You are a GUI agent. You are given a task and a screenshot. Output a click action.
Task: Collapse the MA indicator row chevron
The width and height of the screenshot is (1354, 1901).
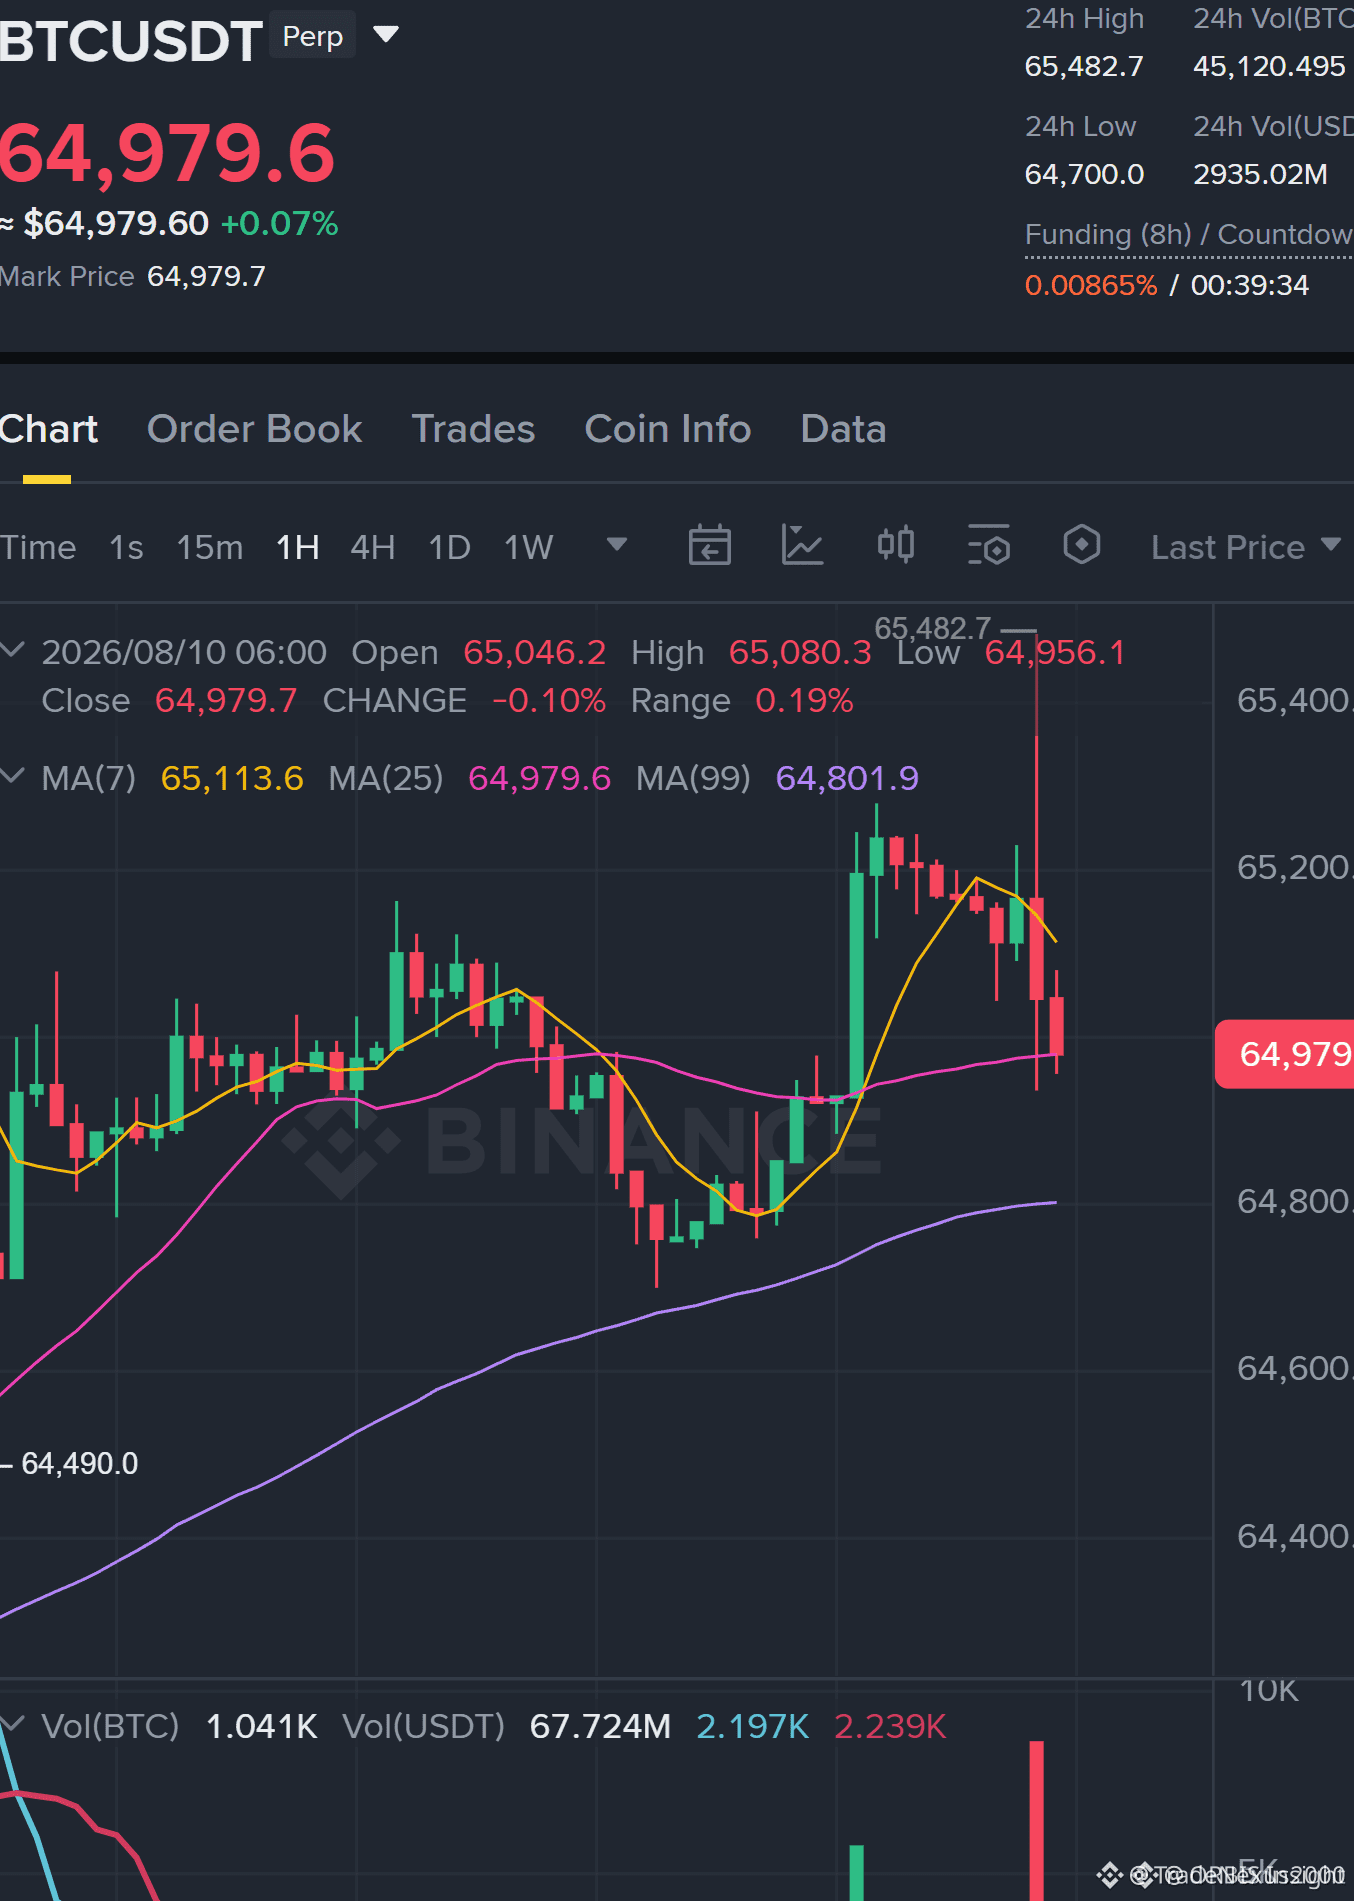point(12,777)
